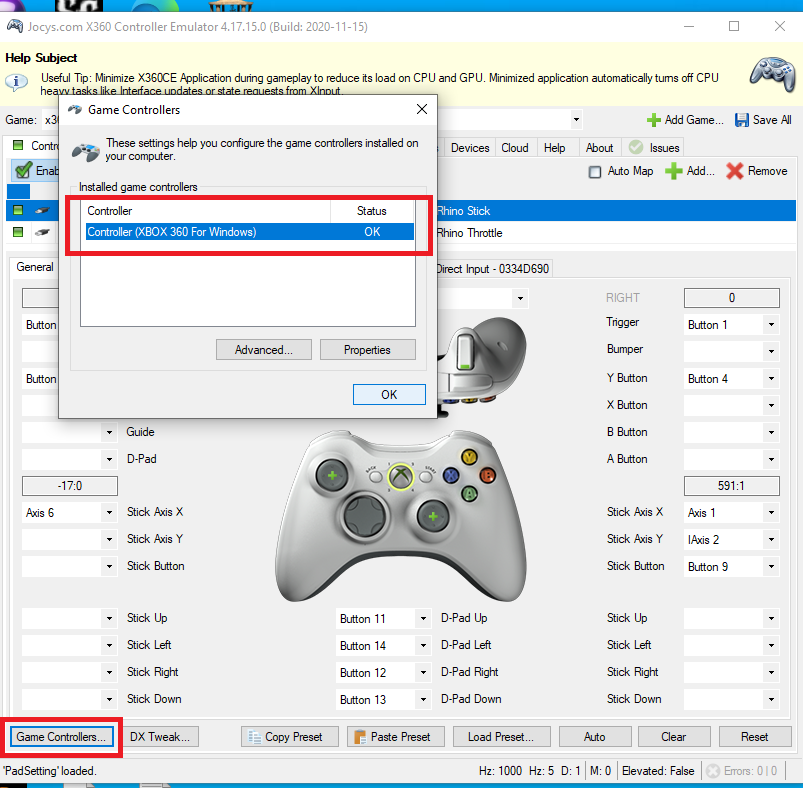The height and width of the screenshot is (788, 803).
Task: Click the green A button on controller image
Action: point(469,494)
